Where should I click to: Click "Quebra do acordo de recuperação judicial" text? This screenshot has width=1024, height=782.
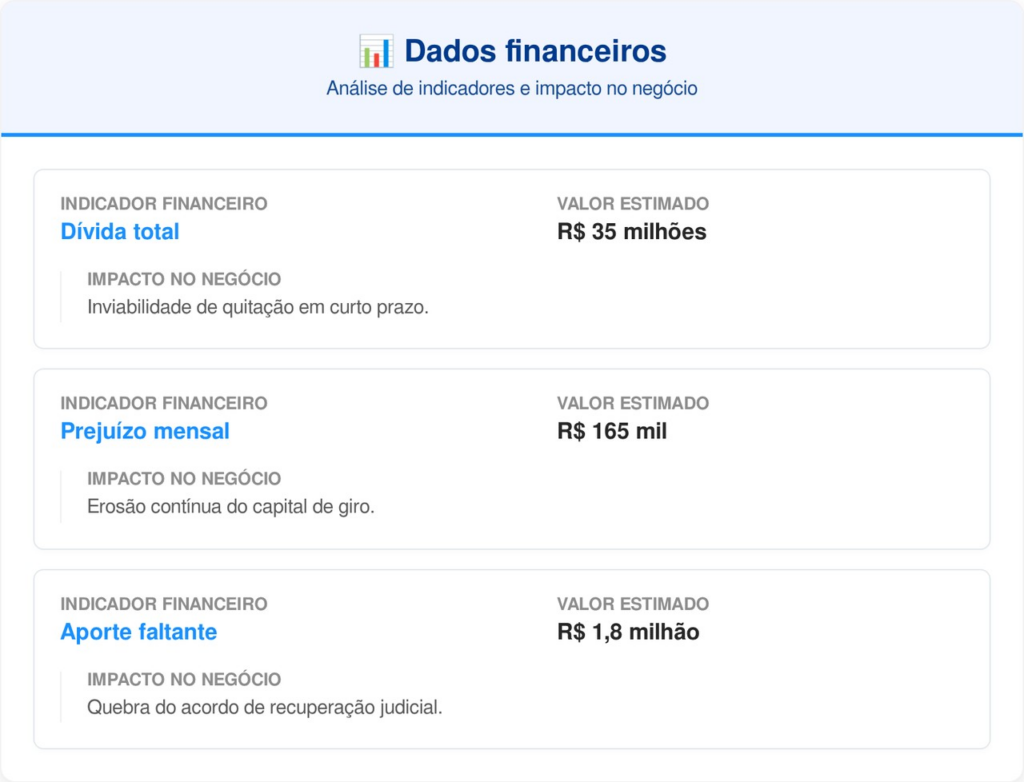coord(265,708)
